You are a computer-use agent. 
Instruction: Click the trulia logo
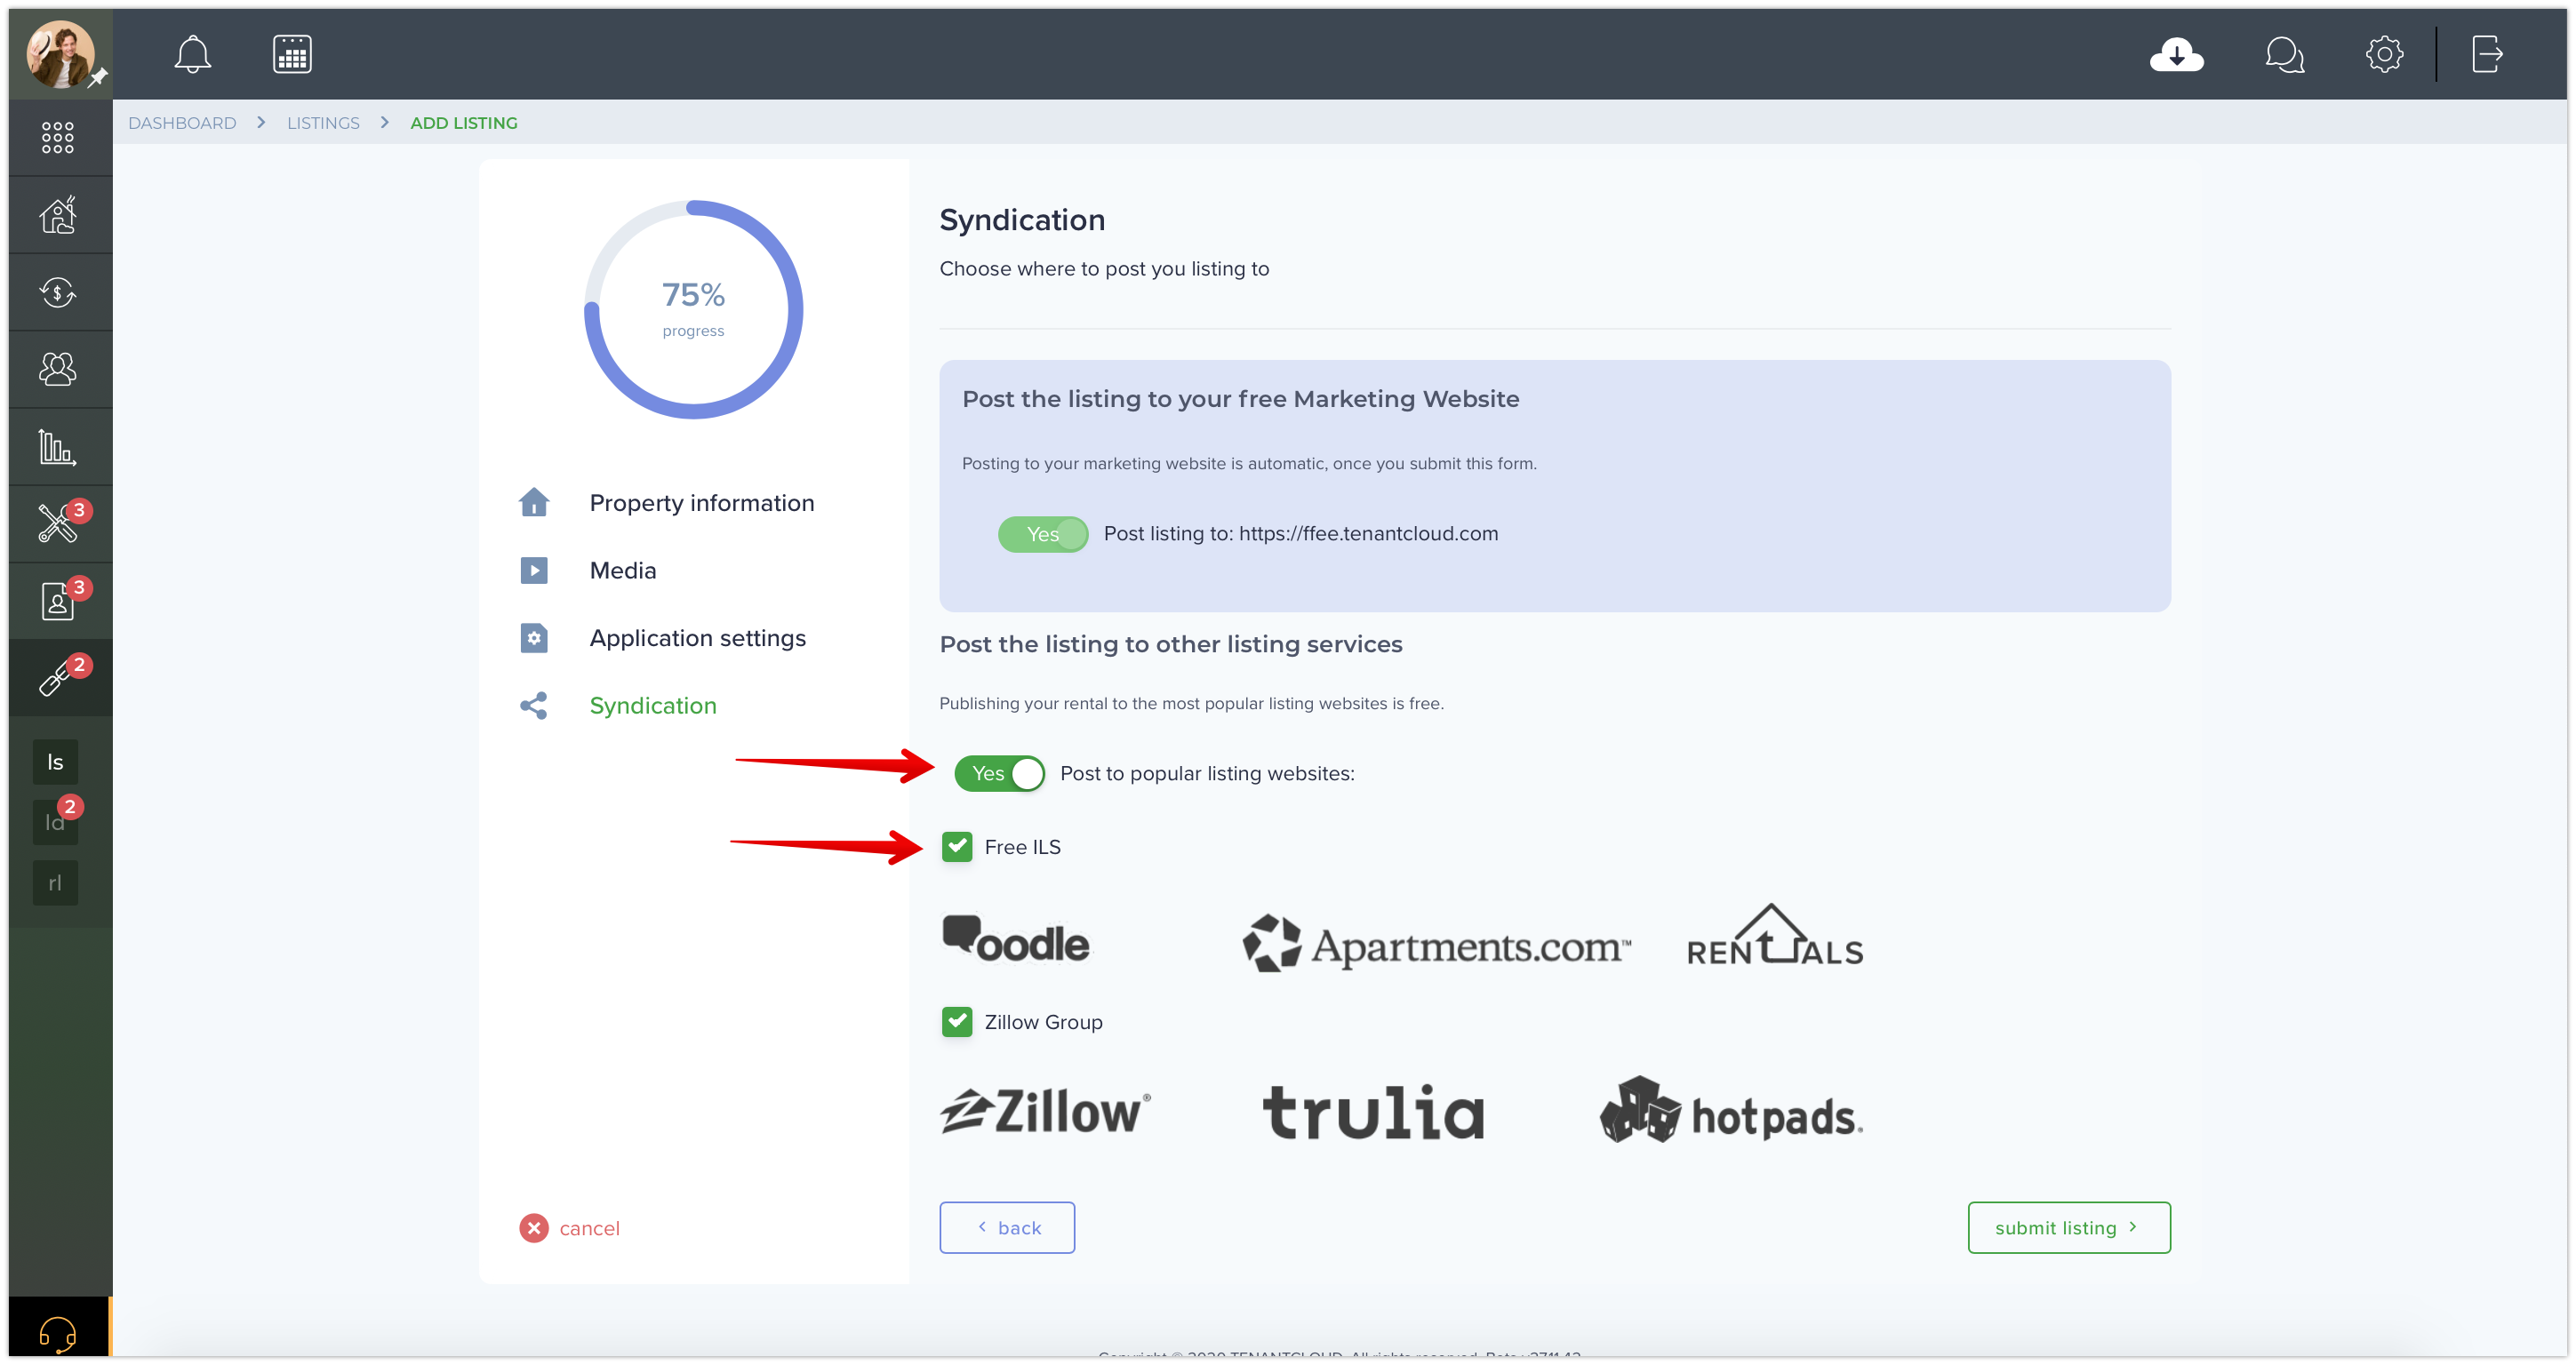point(1373,1113)
